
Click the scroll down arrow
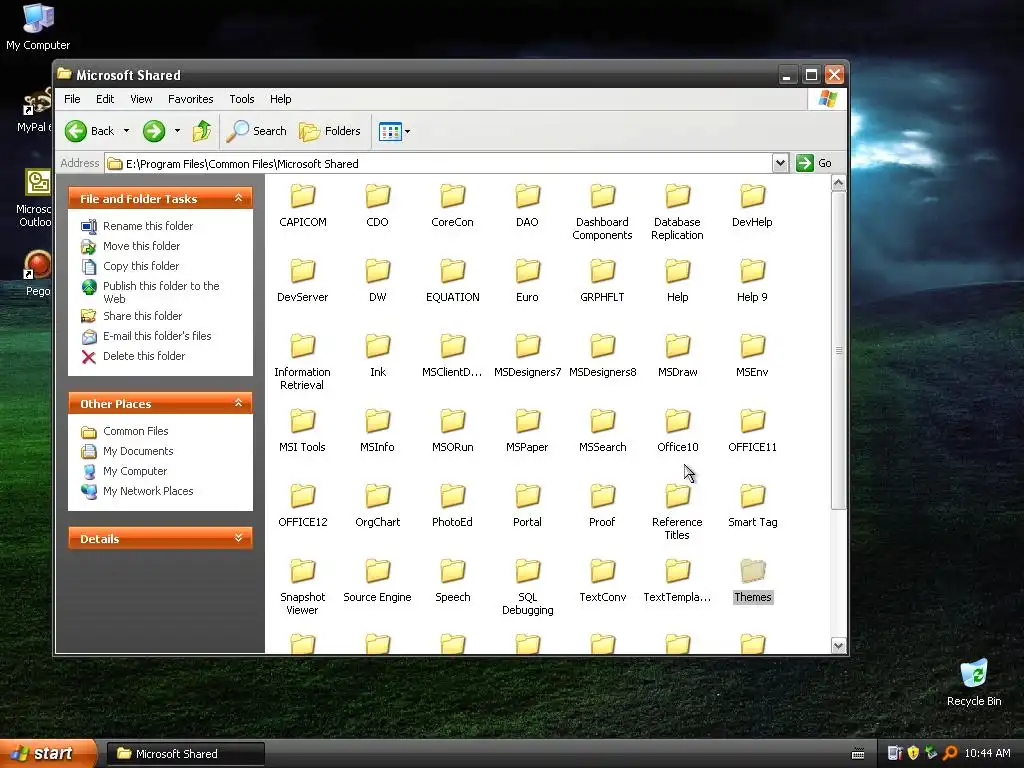(839, 646)
